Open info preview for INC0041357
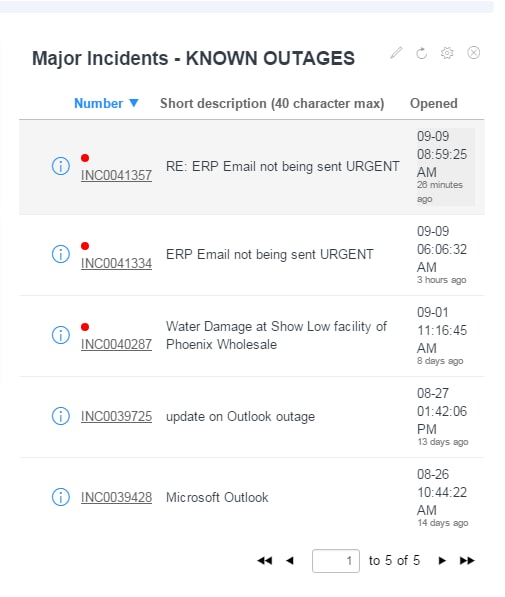 [61, 166]
